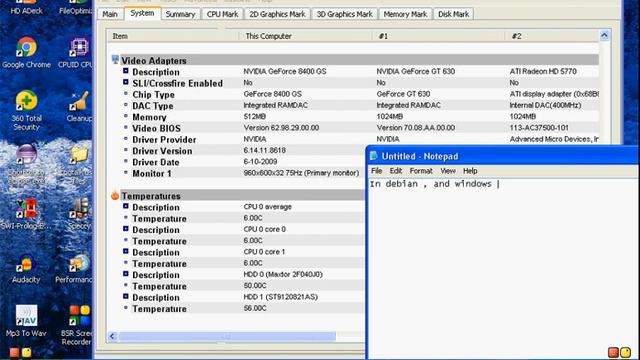Viewport: 640px width, 360px height.
Task: Click the 50.00C temperature value
Action: click(255, 286)
